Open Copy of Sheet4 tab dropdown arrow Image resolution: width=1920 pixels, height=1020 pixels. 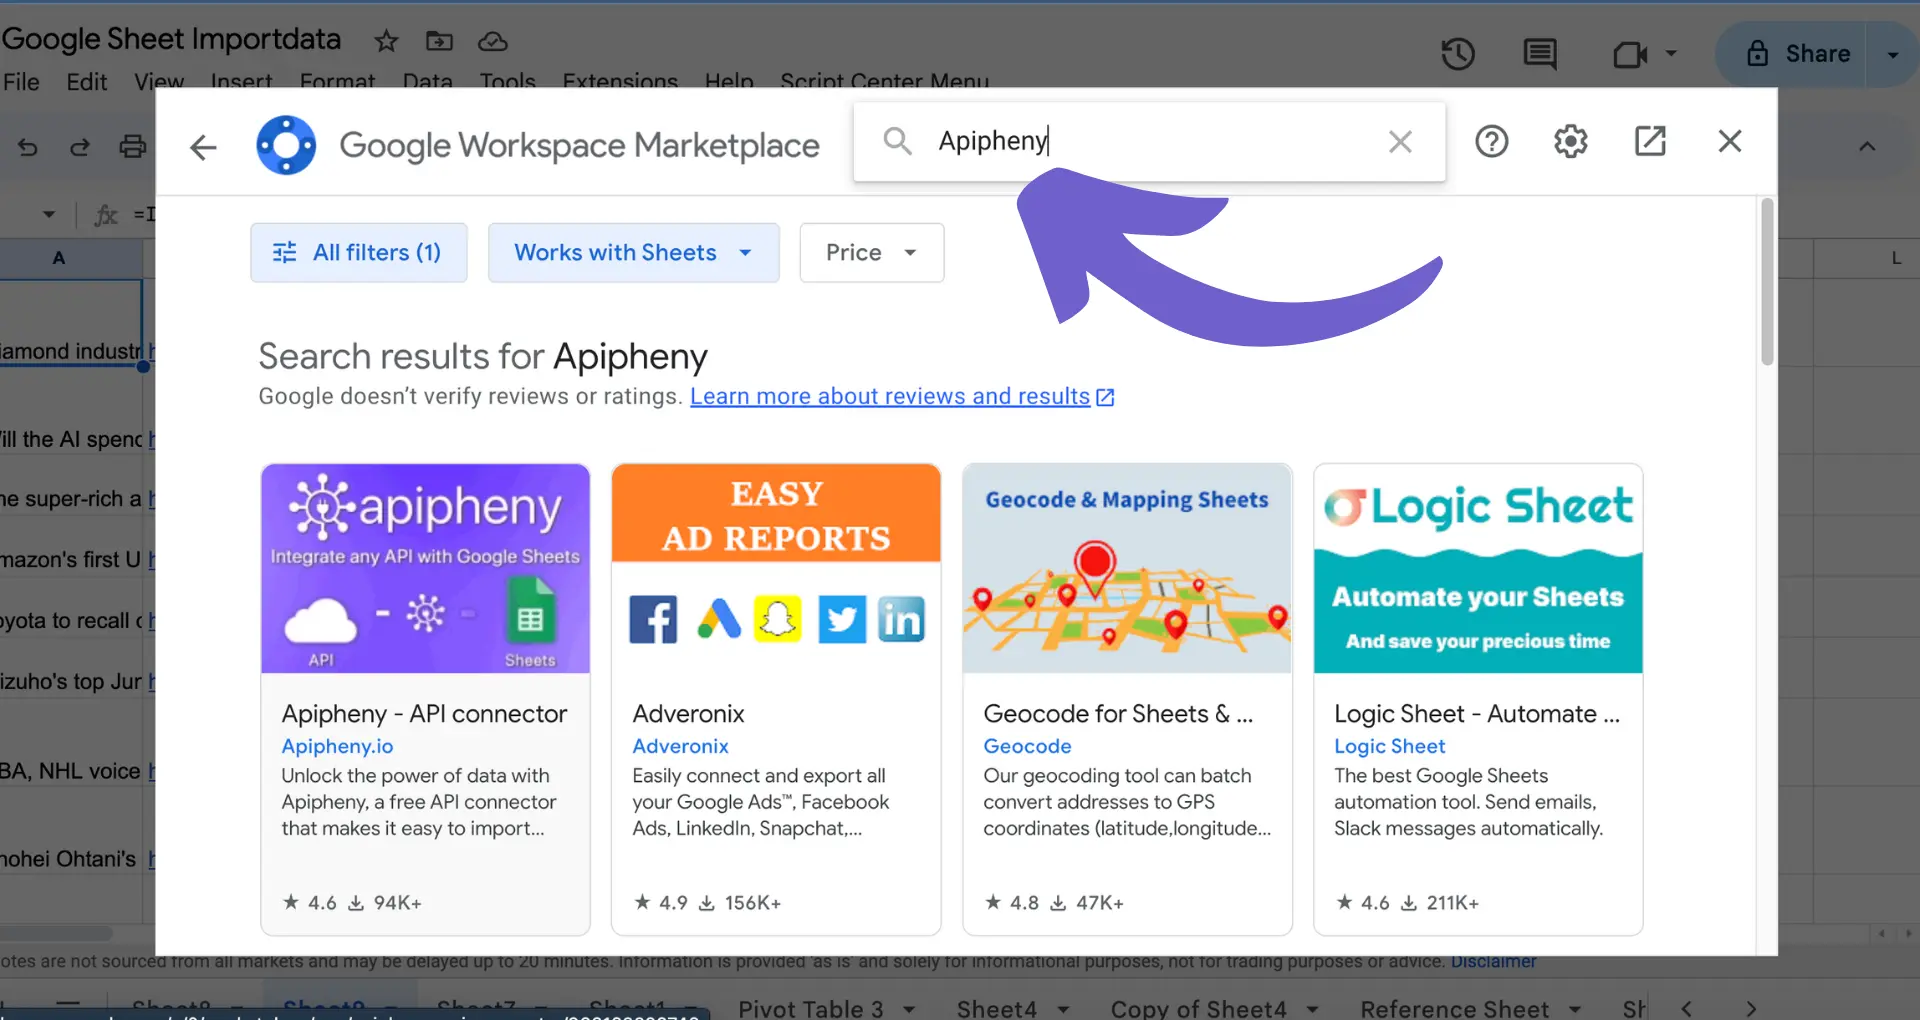point(1312,1009)
